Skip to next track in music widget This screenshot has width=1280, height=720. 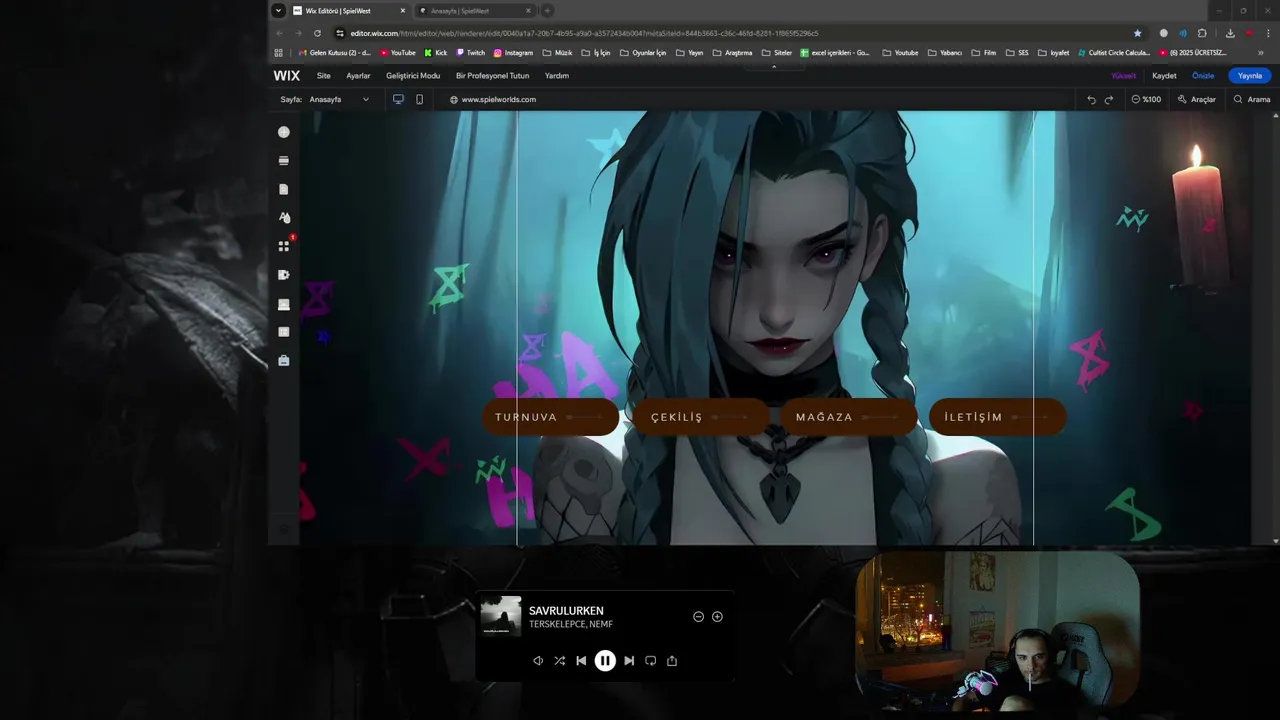point(629,660)
